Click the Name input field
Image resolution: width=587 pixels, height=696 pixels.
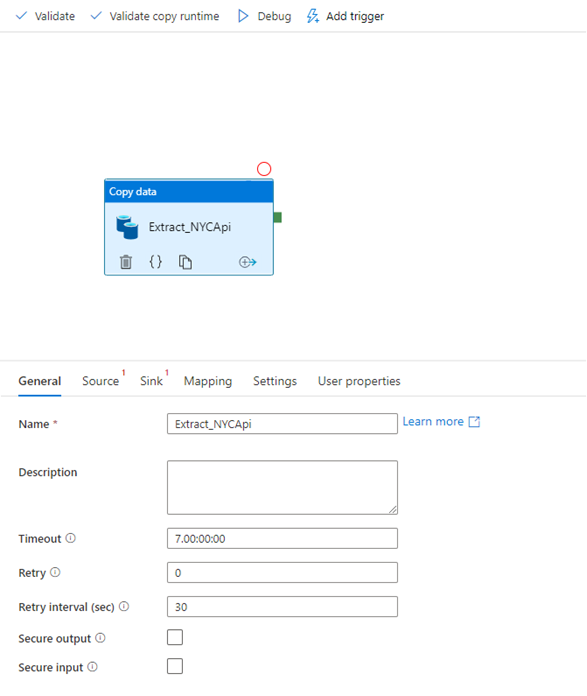(282, 424)
